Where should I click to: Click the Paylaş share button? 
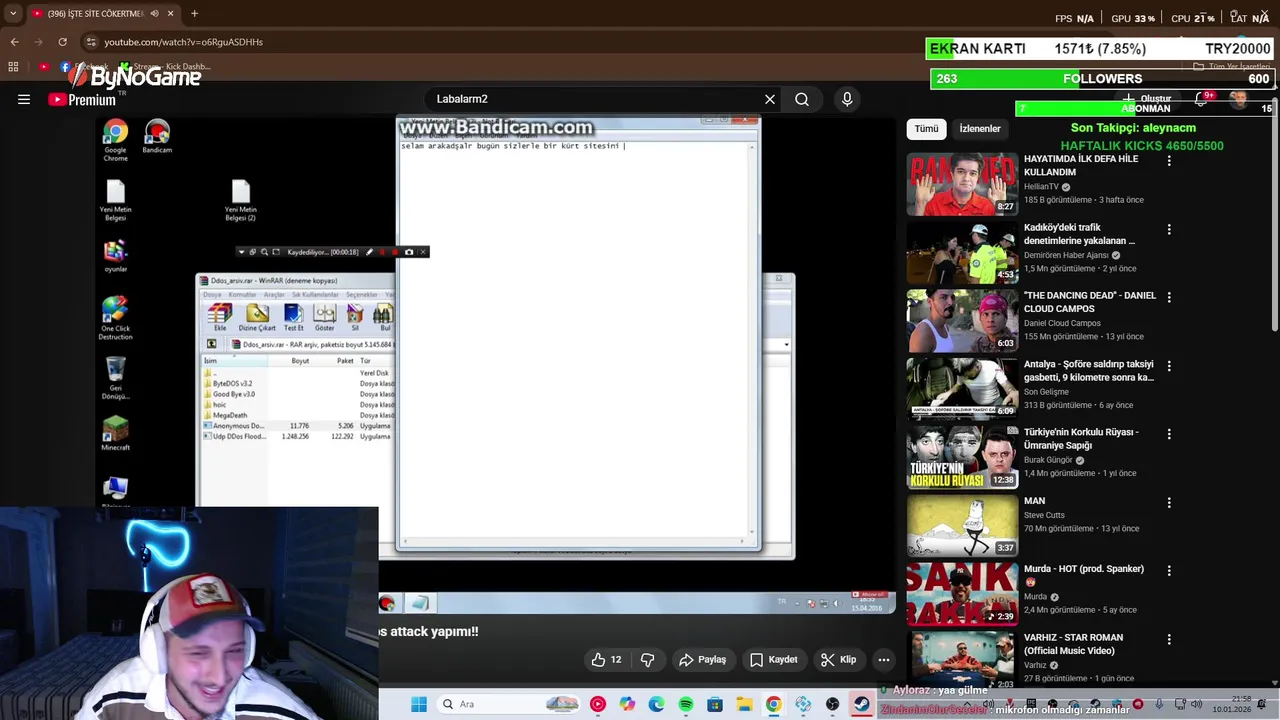pos(702,660)
